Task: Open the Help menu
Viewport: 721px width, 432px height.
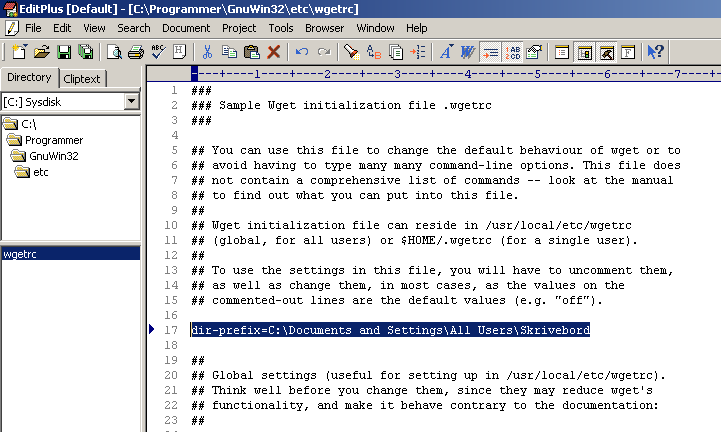Action: tap(417, 28)
